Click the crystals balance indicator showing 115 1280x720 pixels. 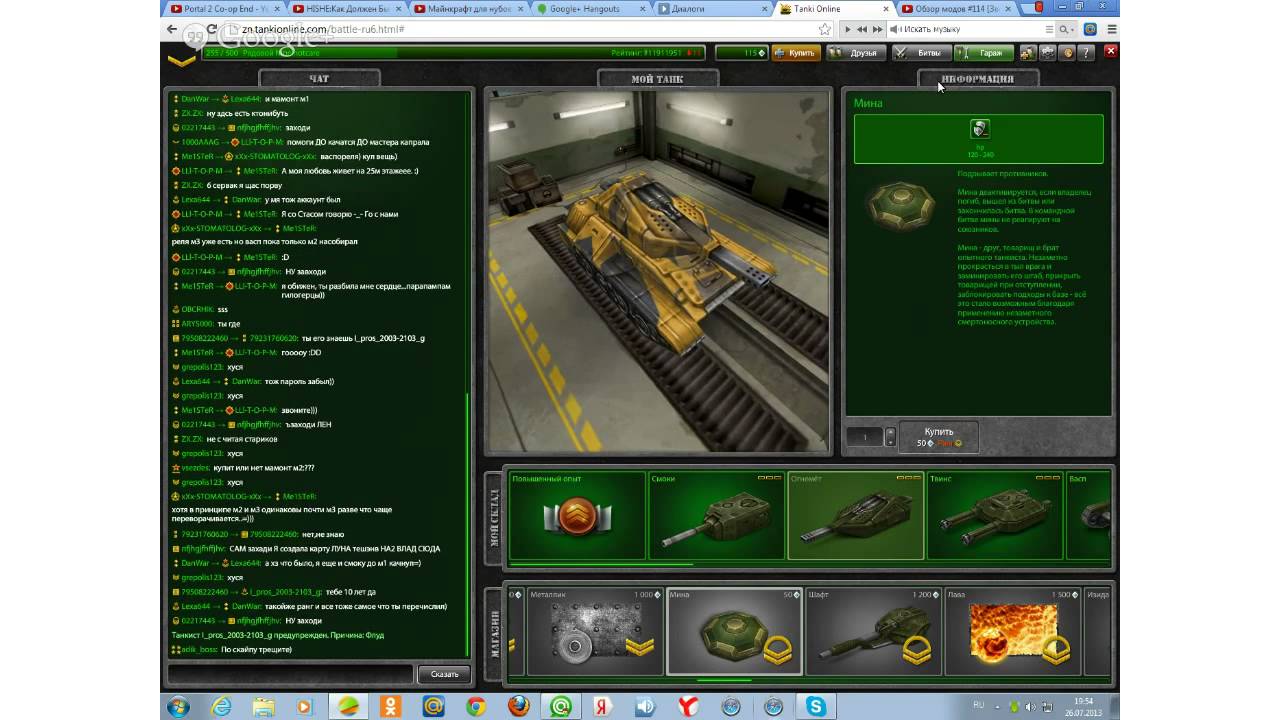coord(741,52)
